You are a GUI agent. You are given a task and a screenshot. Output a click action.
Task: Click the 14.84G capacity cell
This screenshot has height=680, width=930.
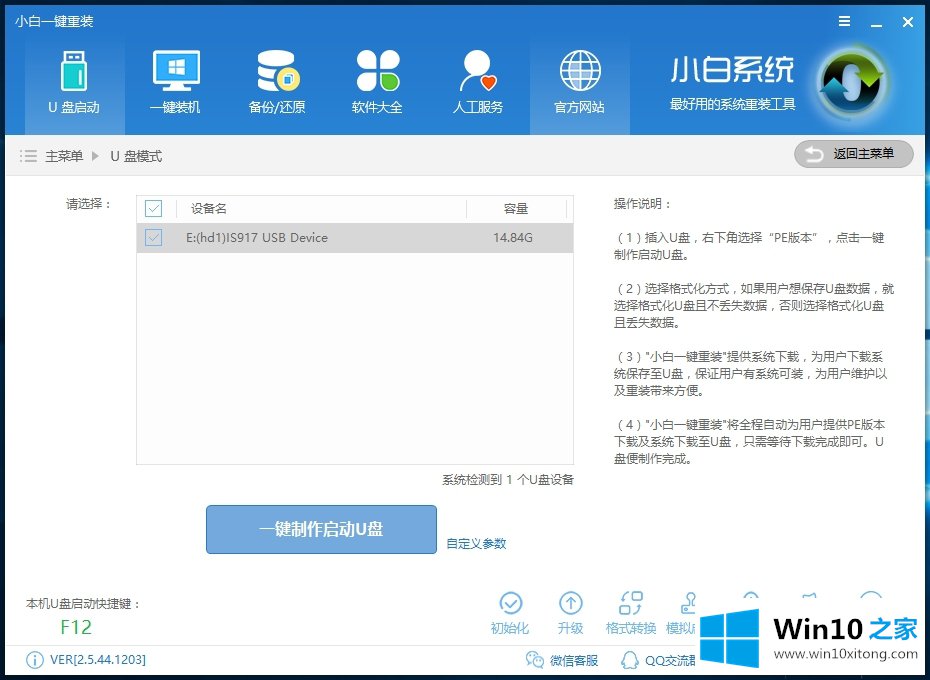coord(512,237)
